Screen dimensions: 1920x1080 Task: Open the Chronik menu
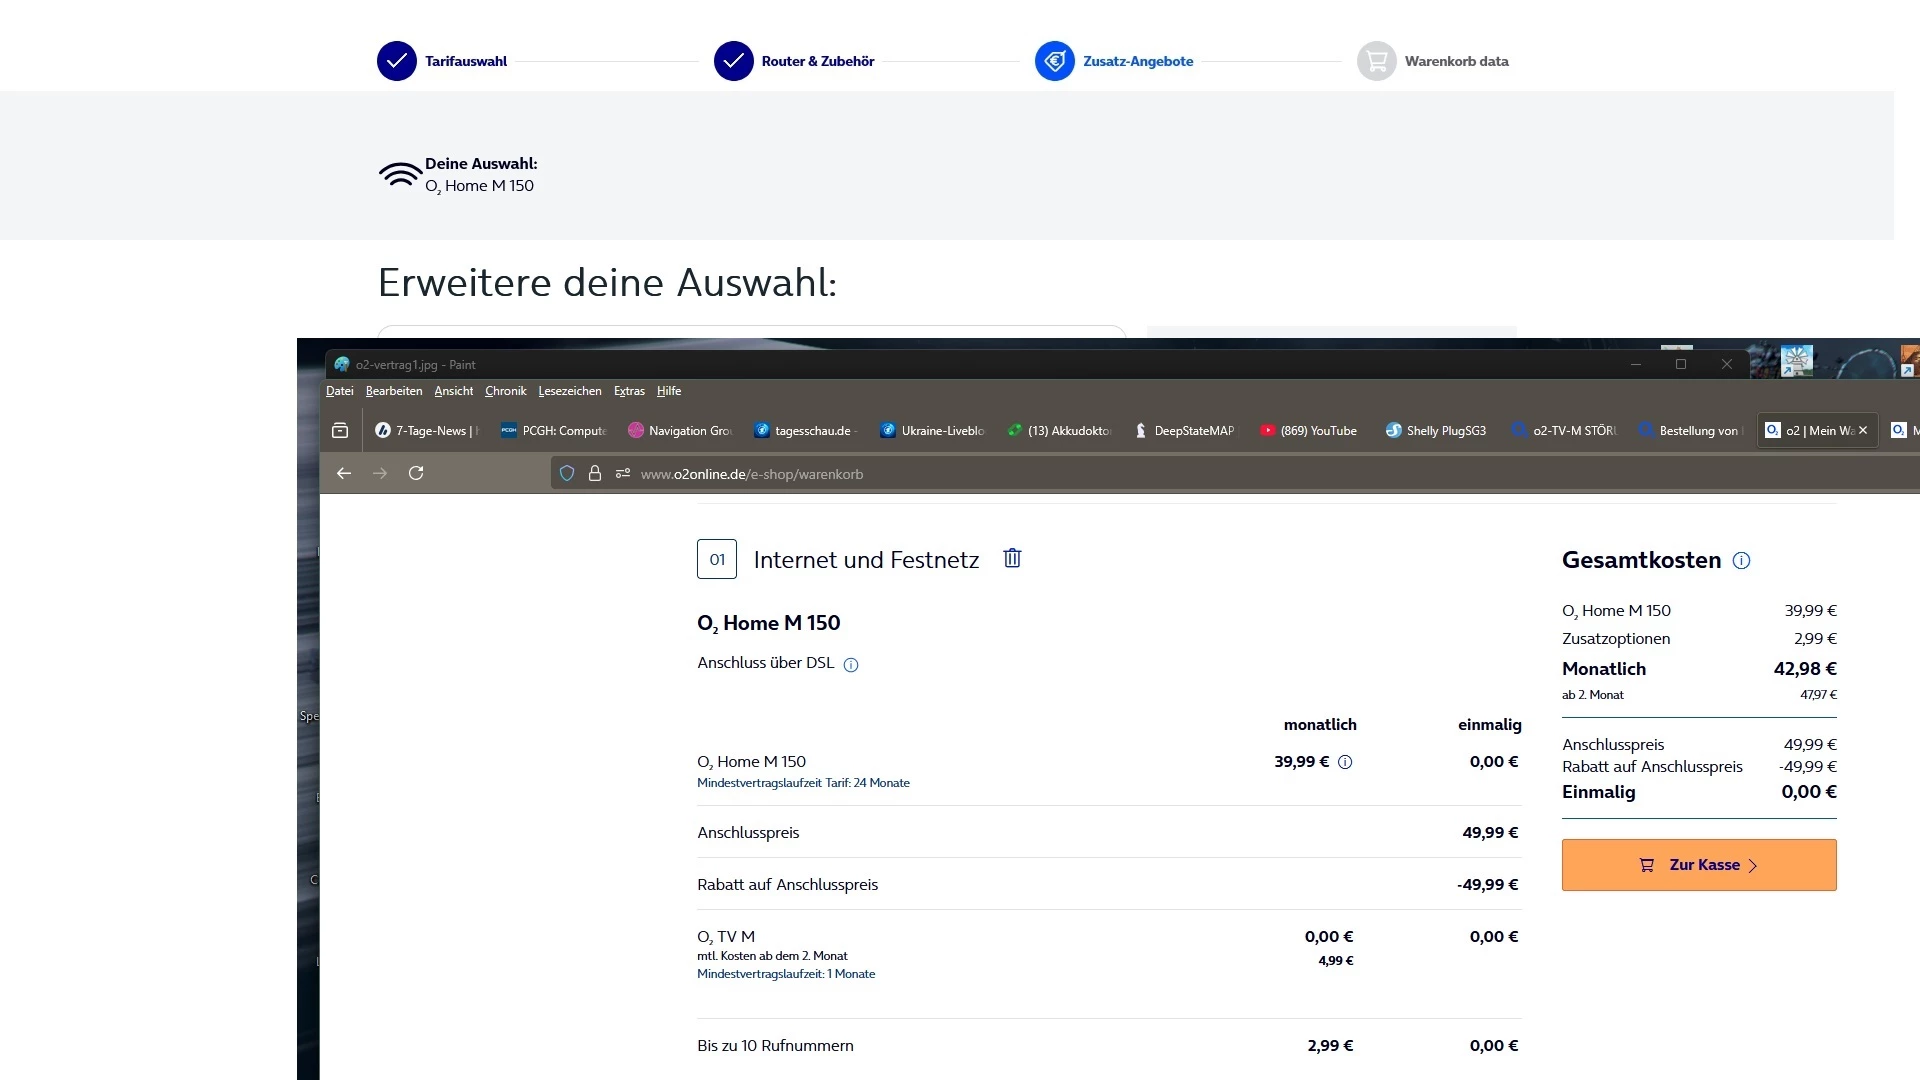click(x=505, y=391)
